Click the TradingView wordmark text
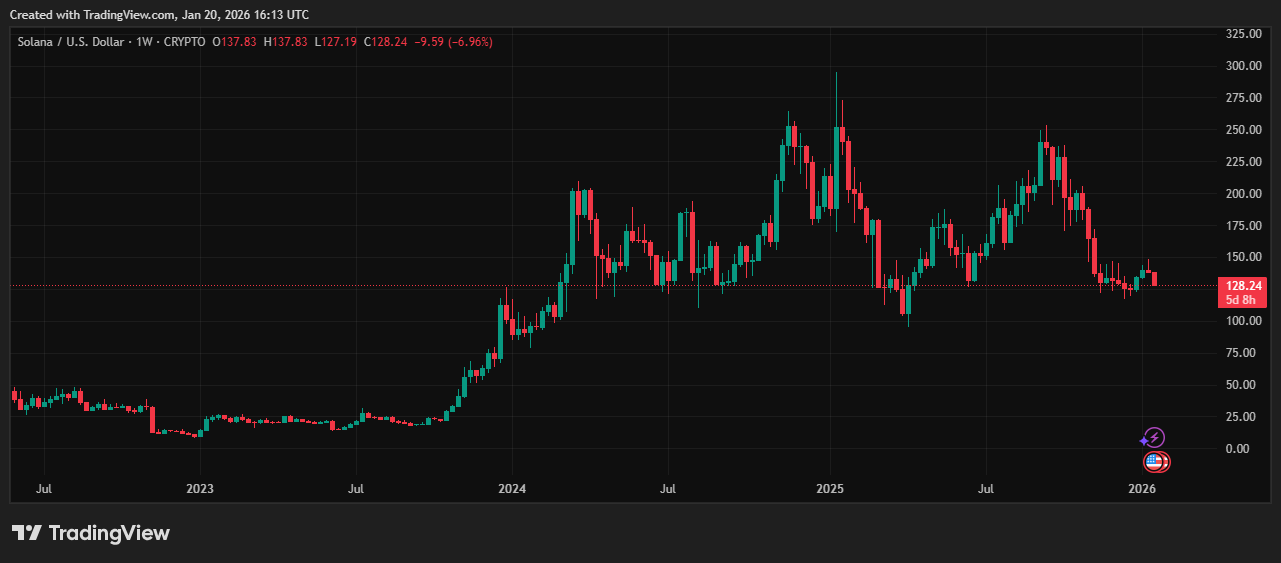Image resolution: width=1281 pixels, height=563 pixels. tap(109, 533)
